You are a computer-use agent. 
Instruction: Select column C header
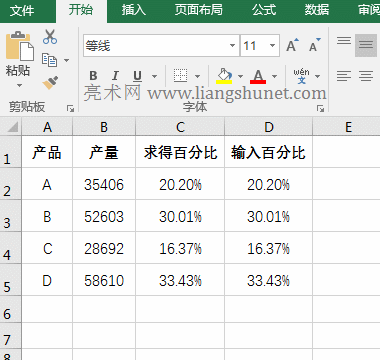click(x=180, y=127)
